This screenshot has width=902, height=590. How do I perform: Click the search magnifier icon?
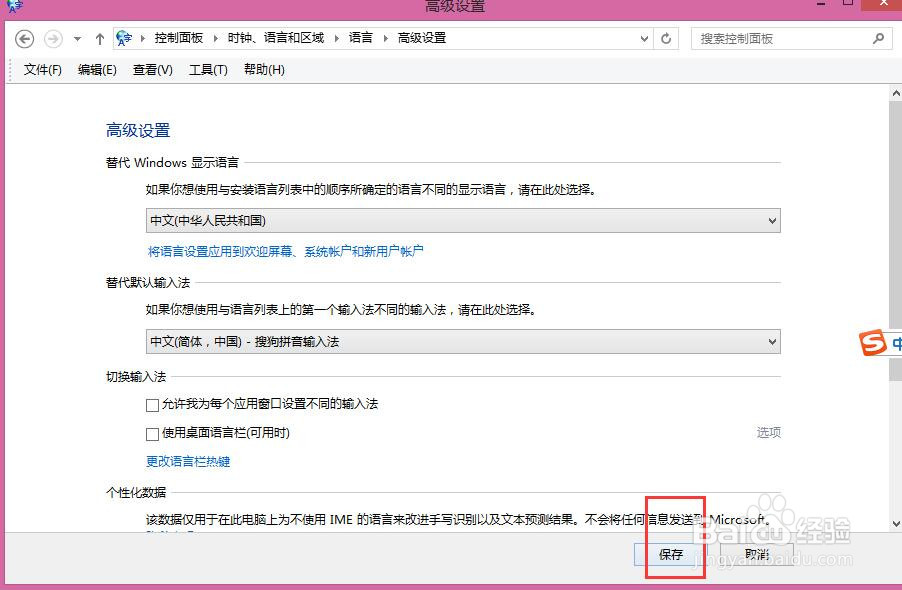[877, 38]
